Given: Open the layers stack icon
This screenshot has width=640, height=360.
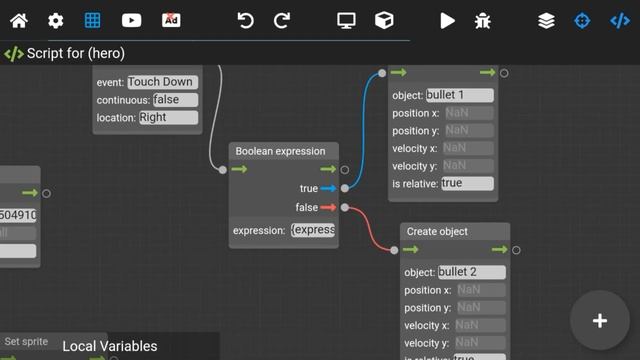Looking at the screenshot, I should [546, 20].
